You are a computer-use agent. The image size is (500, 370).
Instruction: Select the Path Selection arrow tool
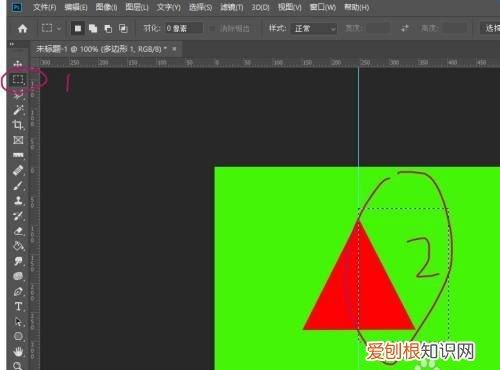[x=18, y=322]
